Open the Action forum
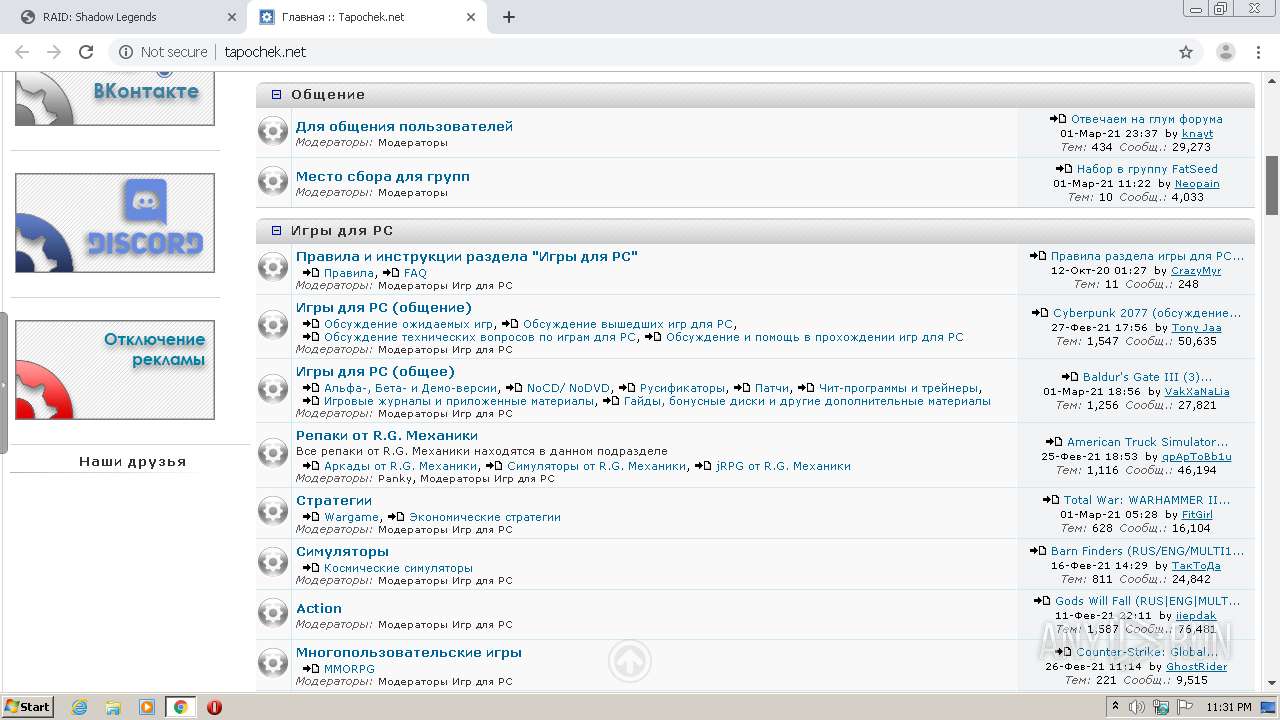Image resolution: width=1280 pixels, height=720 pixels. click(x=318, y=609)
